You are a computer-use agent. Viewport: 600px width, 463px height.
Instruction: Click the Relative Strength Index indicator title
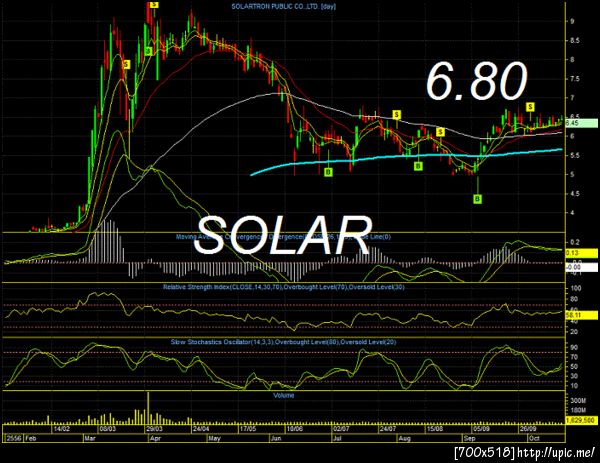[x=284, y=287]
